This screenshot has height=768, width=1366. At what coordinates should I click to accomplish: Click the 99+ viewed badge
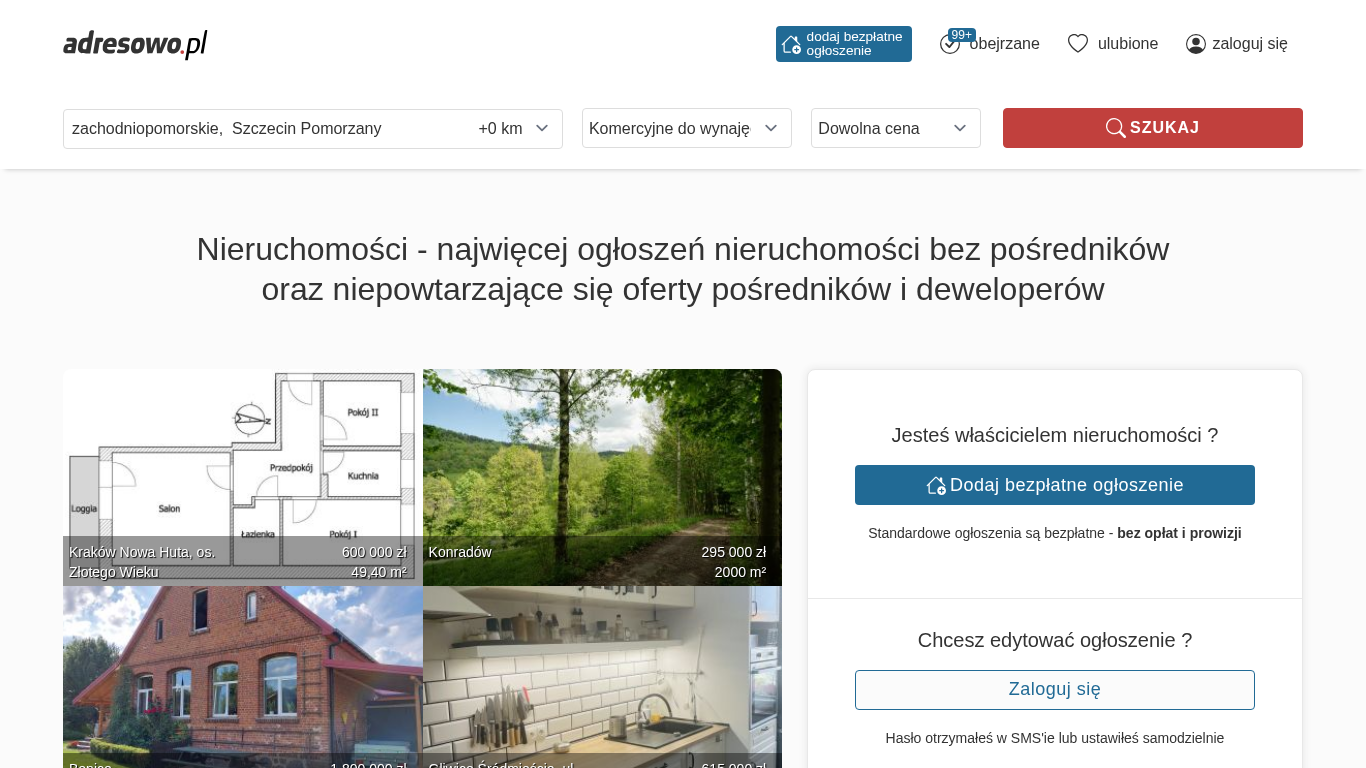962,35
